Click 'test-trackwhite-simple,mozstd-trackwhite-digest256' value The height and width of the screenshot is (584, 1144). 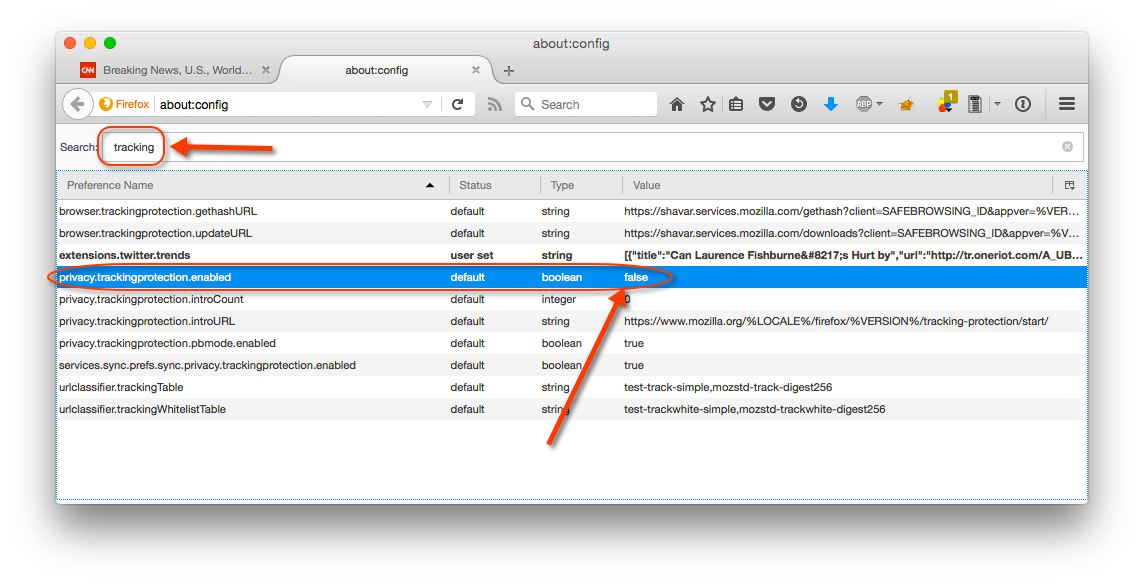click(x=754, y=409)
